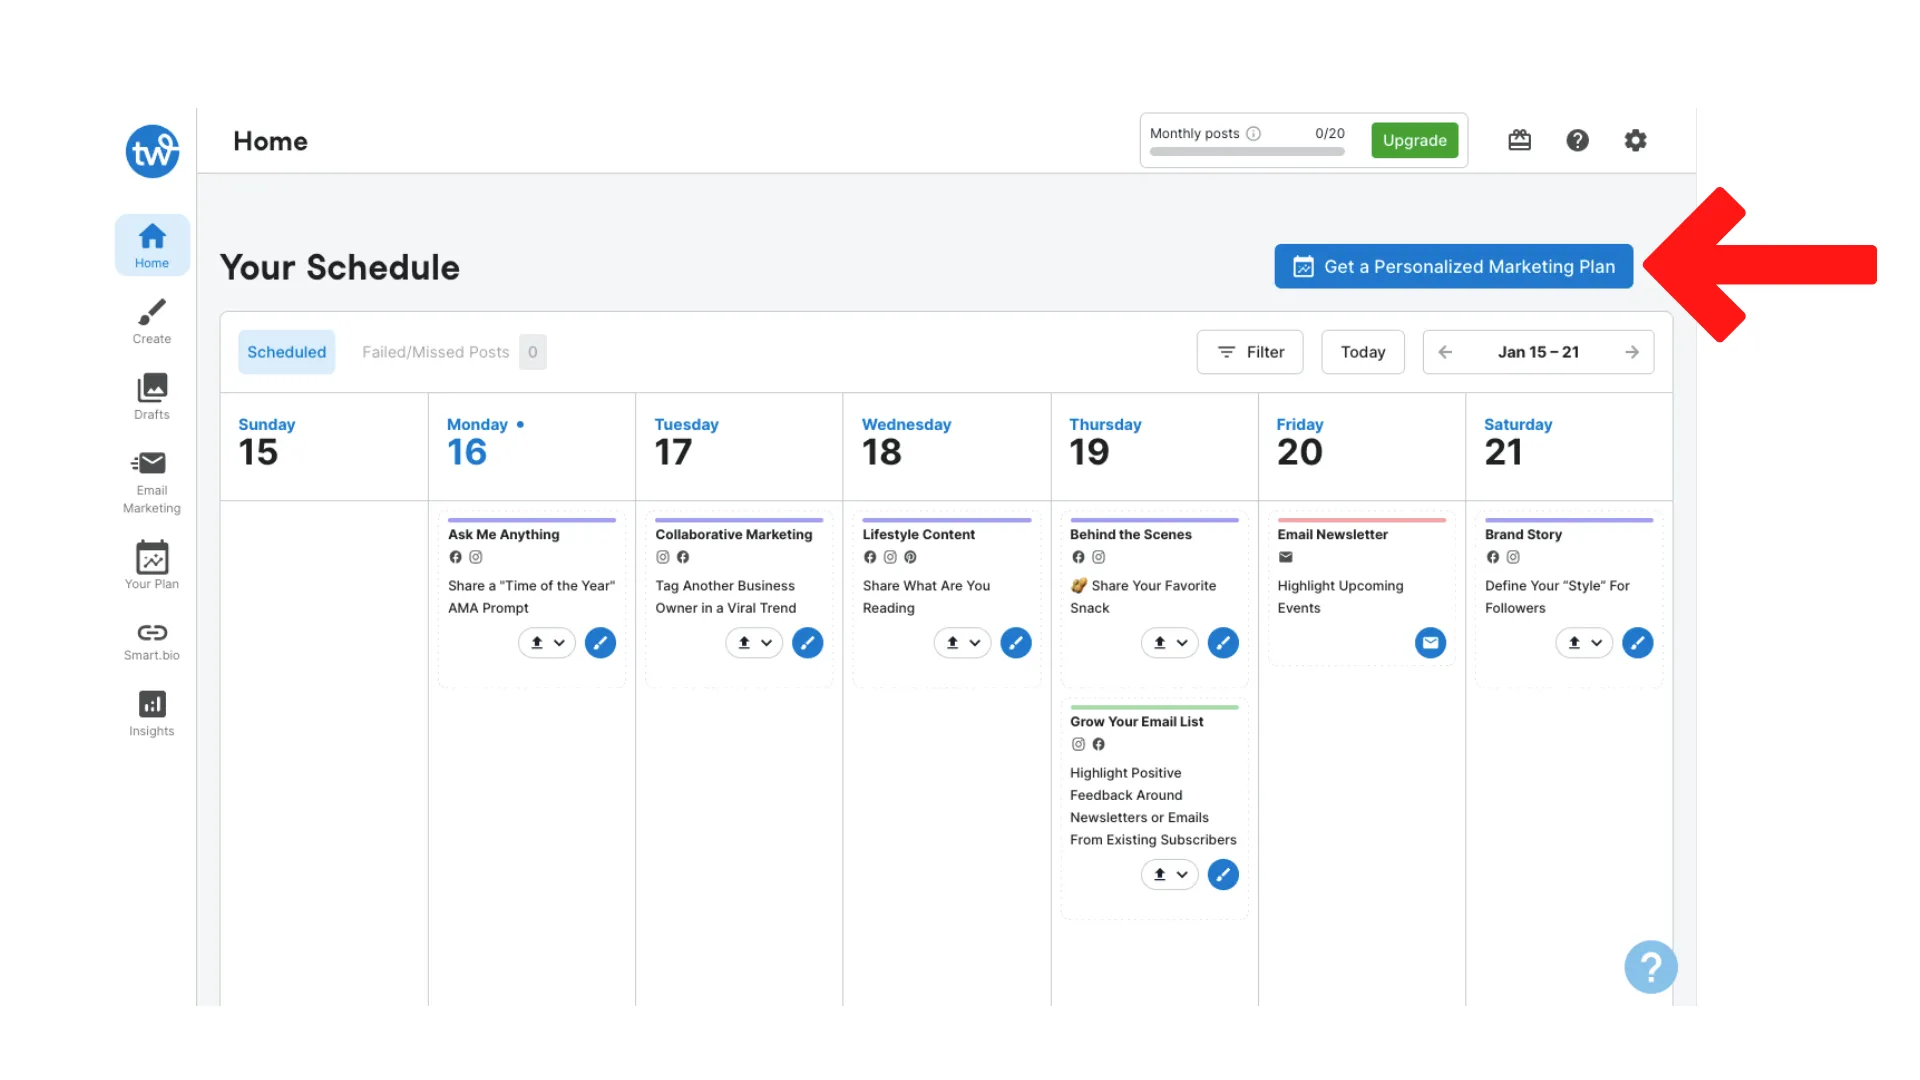Expand upload dropdown on Behind the Scenes
Viewport: 1920px width, 1080px height.
click(1170, 643)
